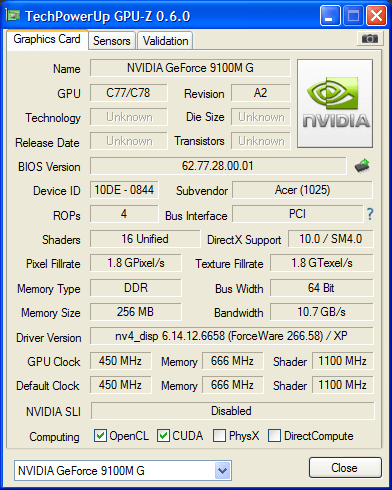Click DirectX Support value 10.0 / SM4.0

[x=331, y=239]
